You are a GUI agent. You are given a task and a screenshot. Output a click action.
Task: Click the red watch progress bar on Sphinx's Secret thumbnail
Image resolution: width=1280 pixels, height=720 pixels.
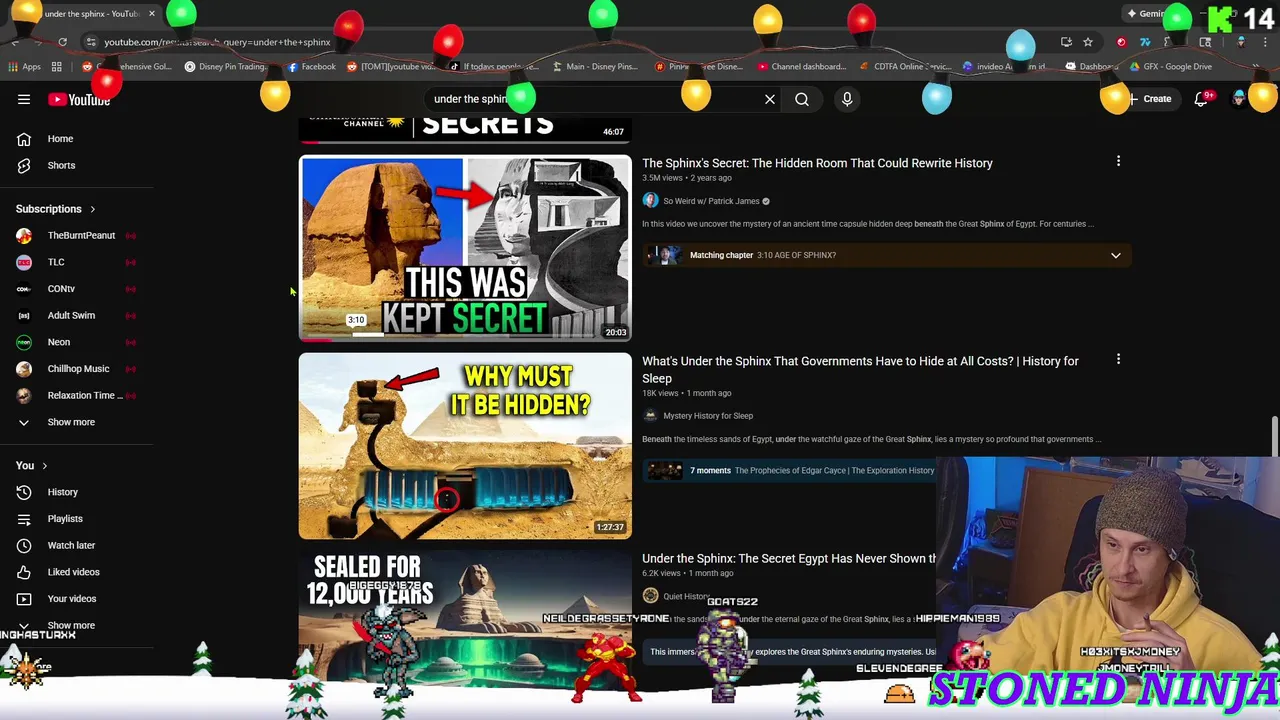point(317,340)
